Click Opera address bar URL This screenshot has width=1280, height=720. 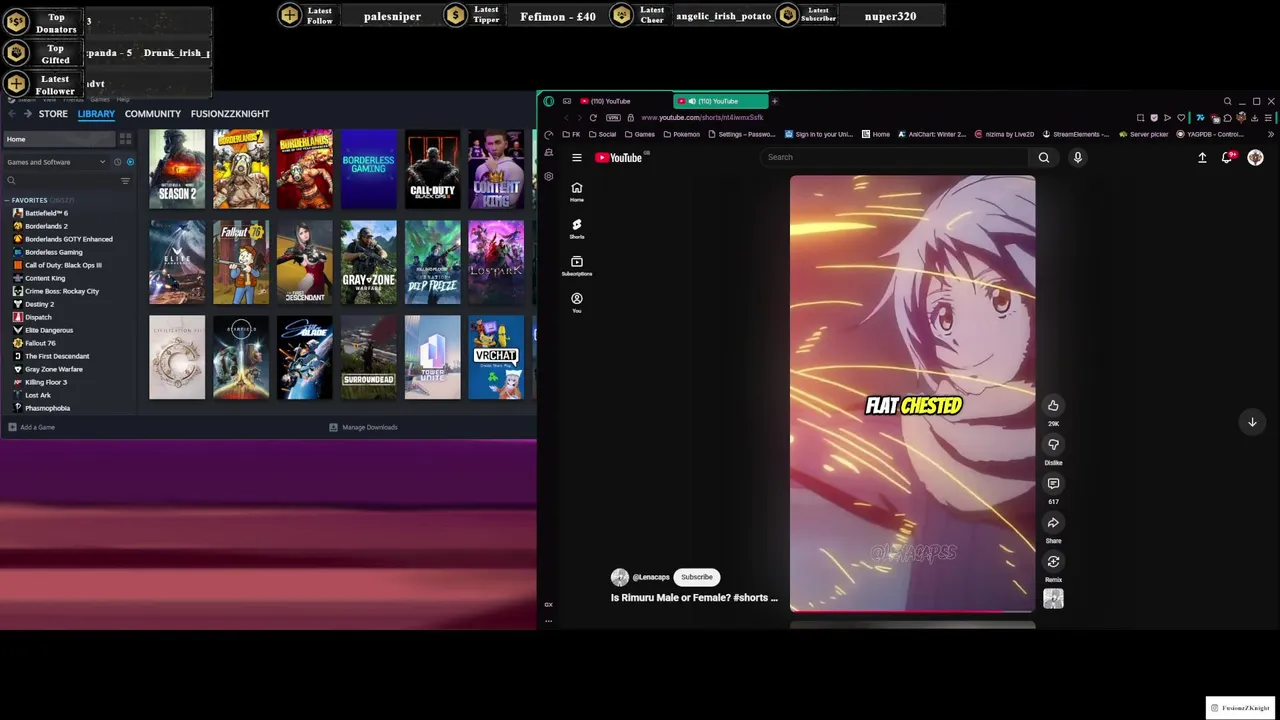[702, 117]
